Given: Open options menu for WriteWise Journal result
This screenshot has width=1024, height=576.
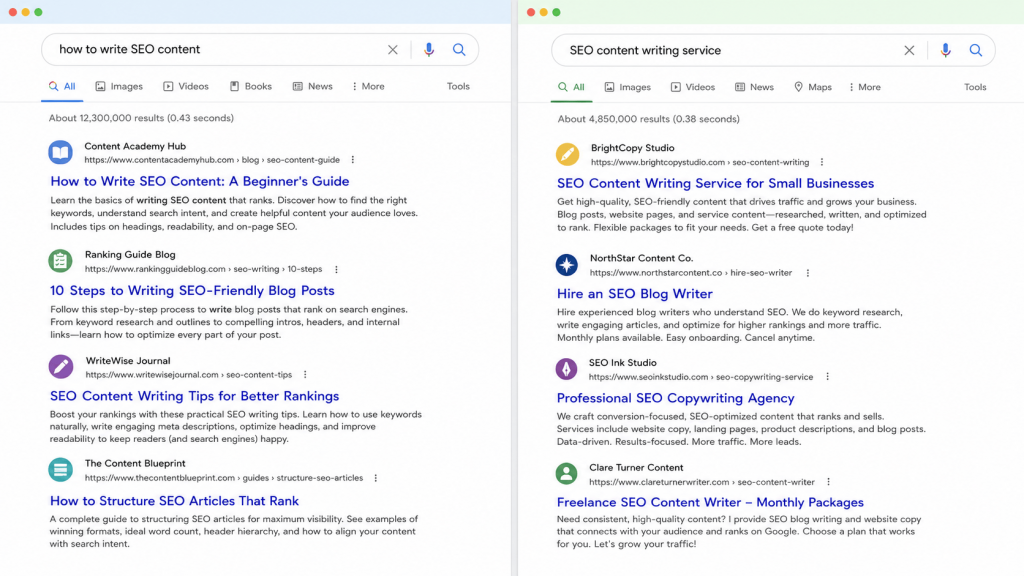Looking at the screenshot, I should (305, 375).
